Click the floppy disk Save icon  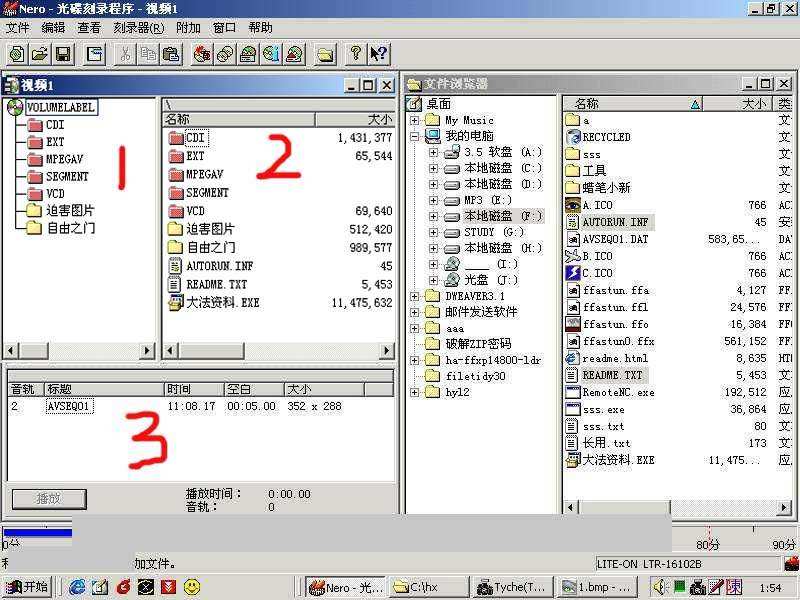pos(62,54)
